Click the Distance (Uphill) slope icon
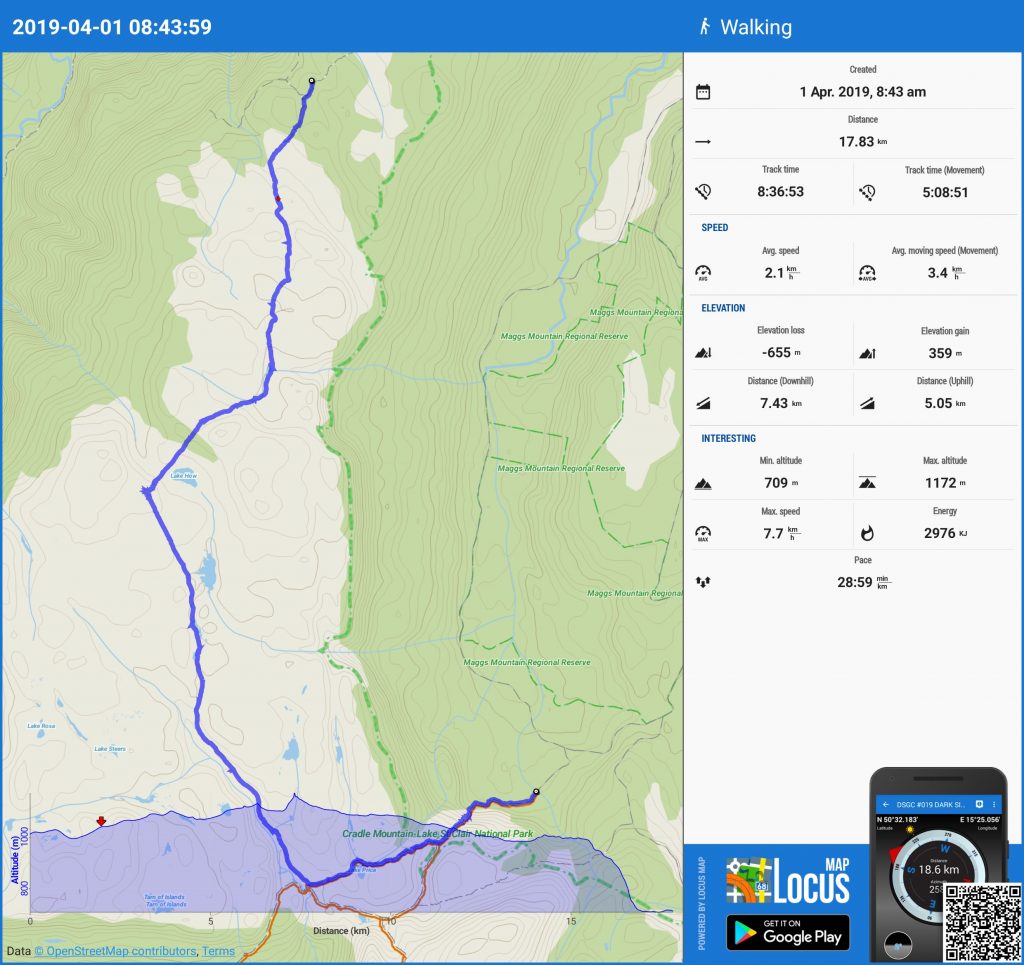Image resolution: width=1024 pixels, height=965 pixels. (x=866, y=403)
